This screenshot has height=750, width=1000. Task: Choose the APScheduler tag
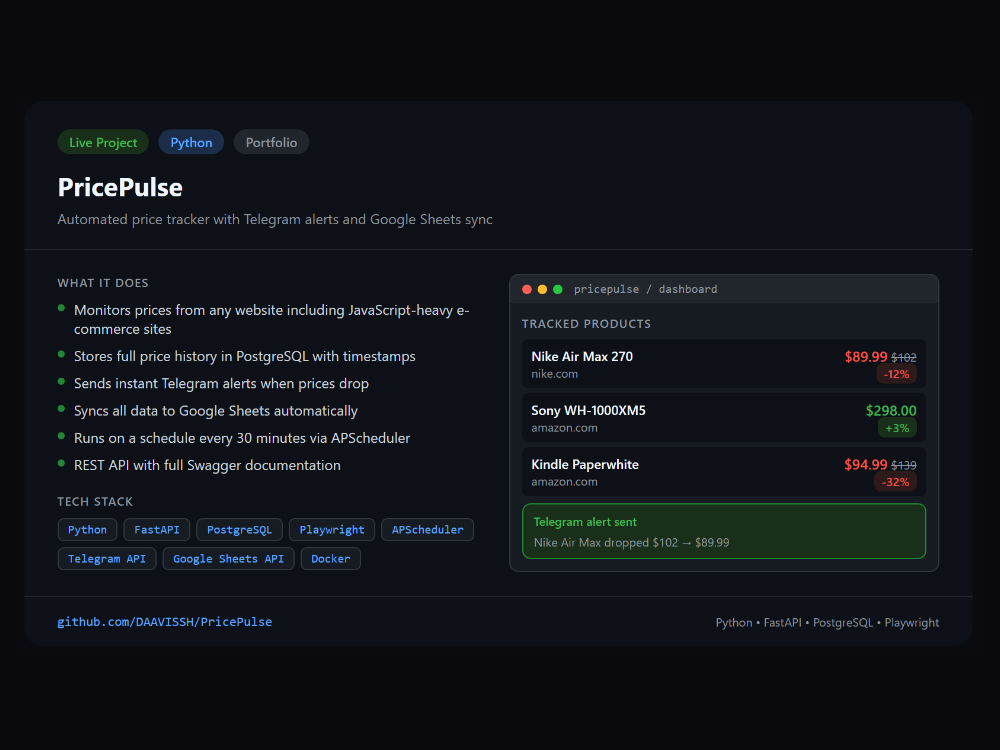coord(427,530)
